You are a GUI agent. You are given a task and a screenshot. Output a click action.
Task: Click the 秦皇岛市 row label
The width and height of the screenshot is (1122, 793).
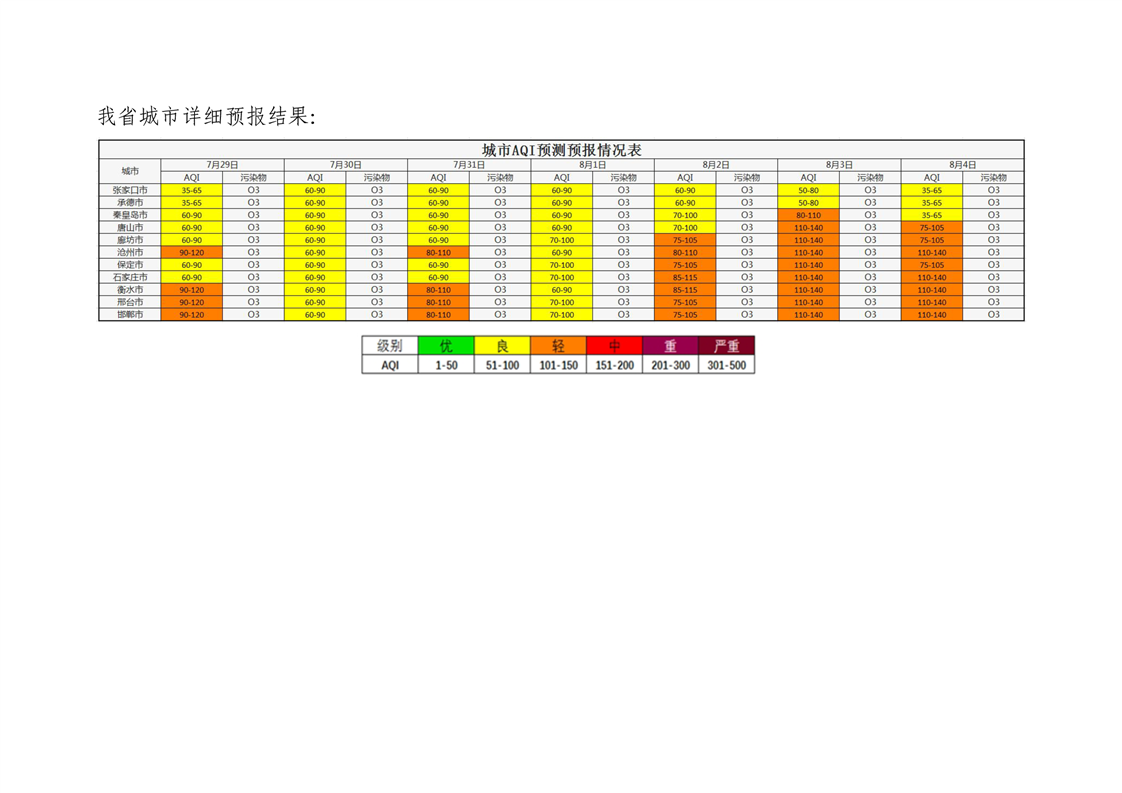130,215
